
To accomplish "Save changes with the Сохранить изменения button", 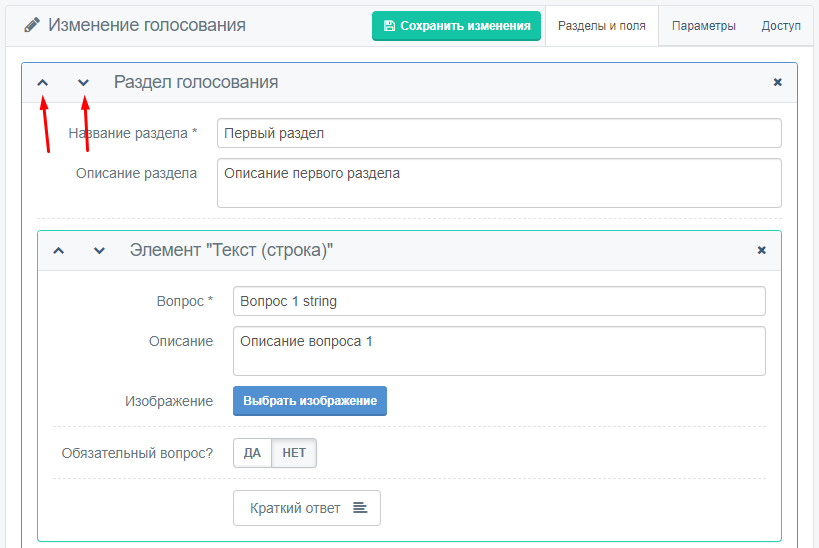I will 456,26.
